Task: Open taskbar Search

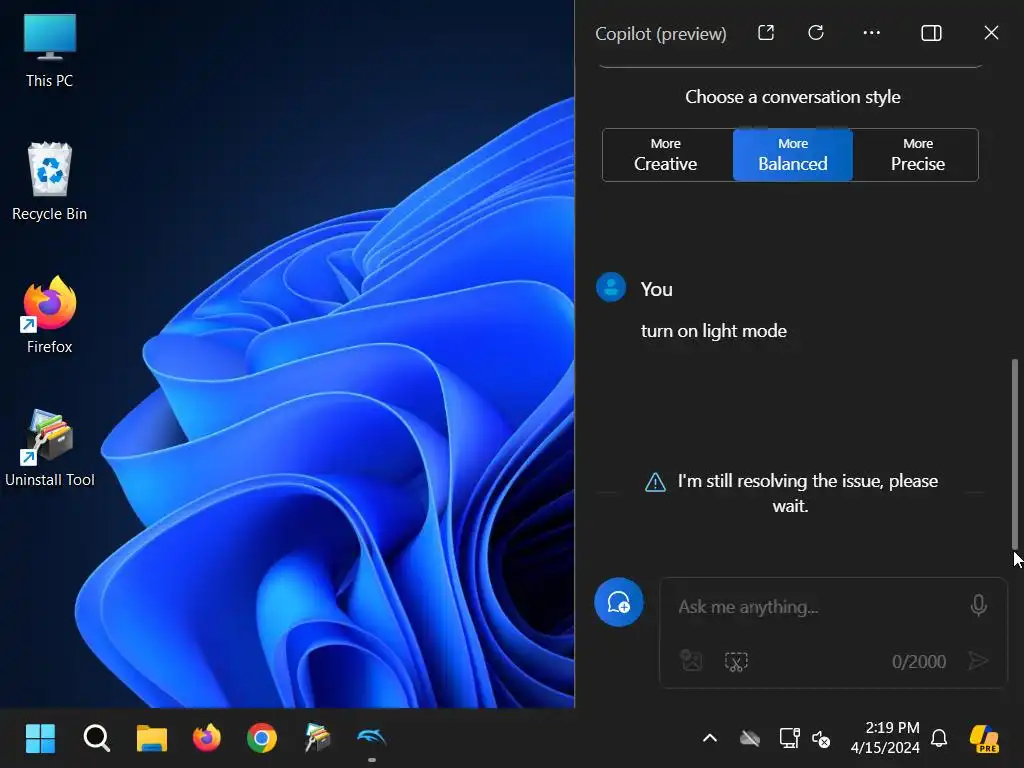Action: point(97,739)
